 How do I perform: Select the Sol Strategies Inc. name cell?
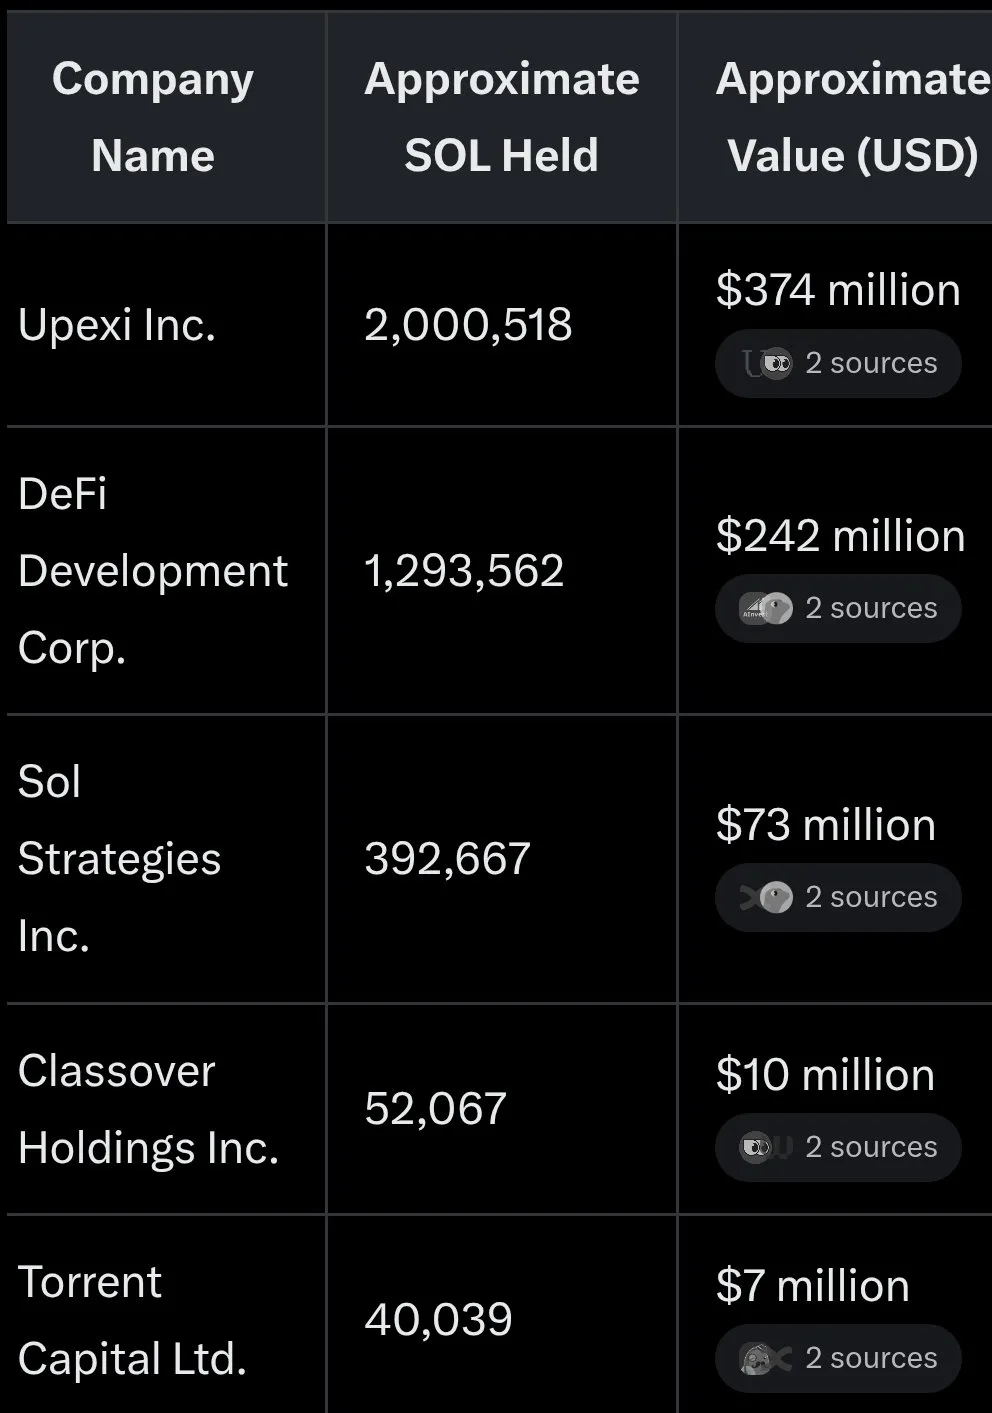[x=119, y=859]
